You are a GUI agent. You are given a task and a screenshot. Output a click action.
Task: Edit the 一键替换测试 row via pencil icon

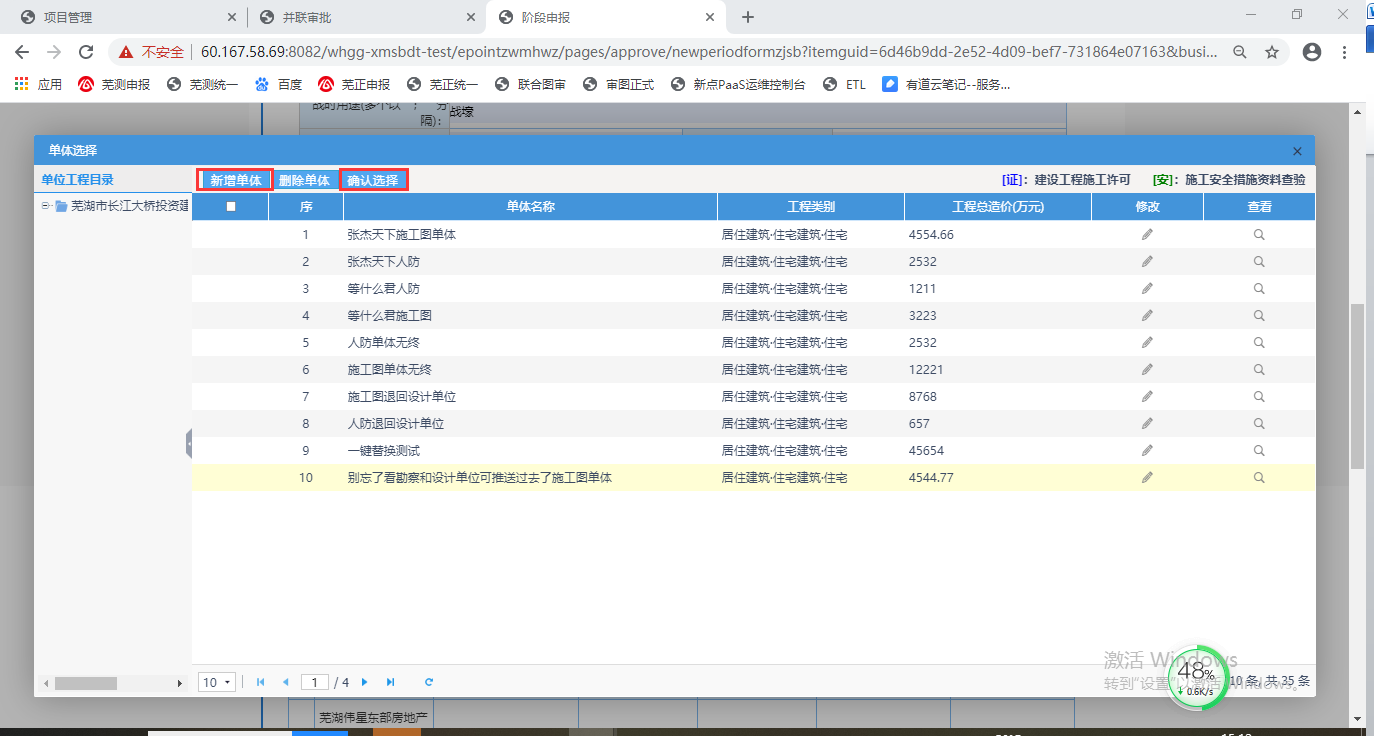pyautogui.click(x=1147, y=450)
